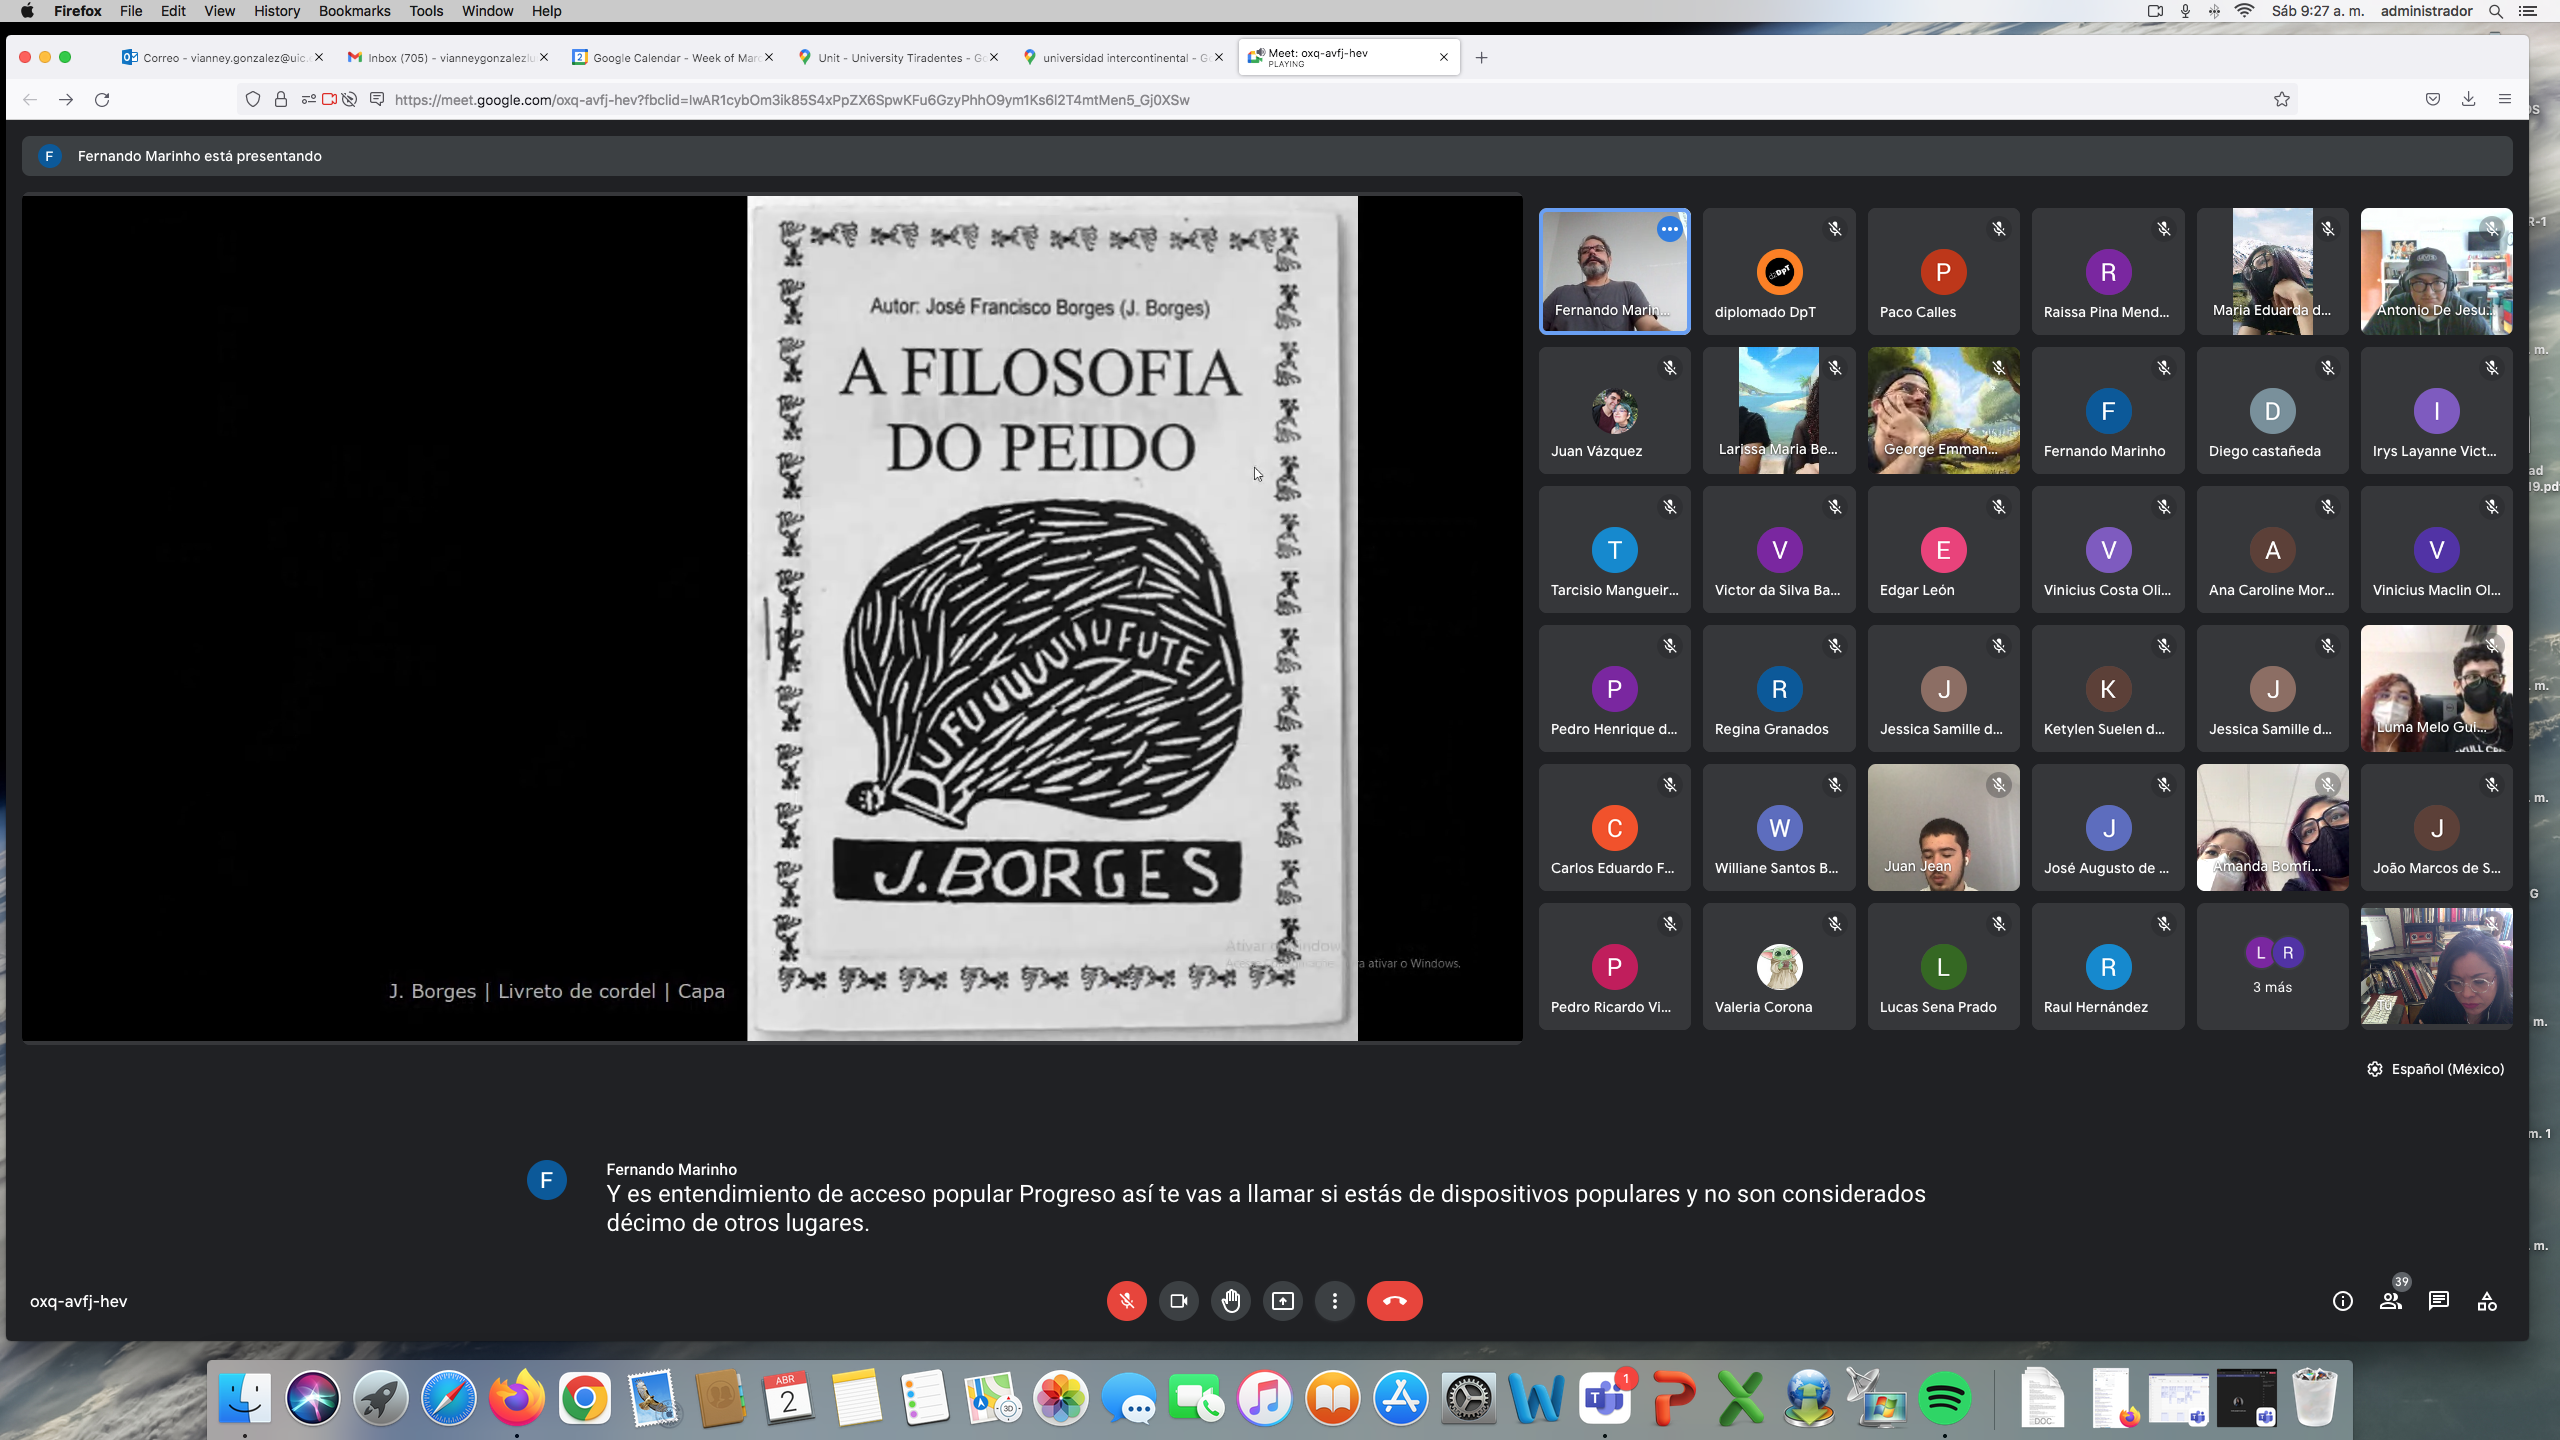Close the Meet oxq-avfj-hev tab
The width and height of the screenshot is (2560, 1440).
(x=1444, y=58)
